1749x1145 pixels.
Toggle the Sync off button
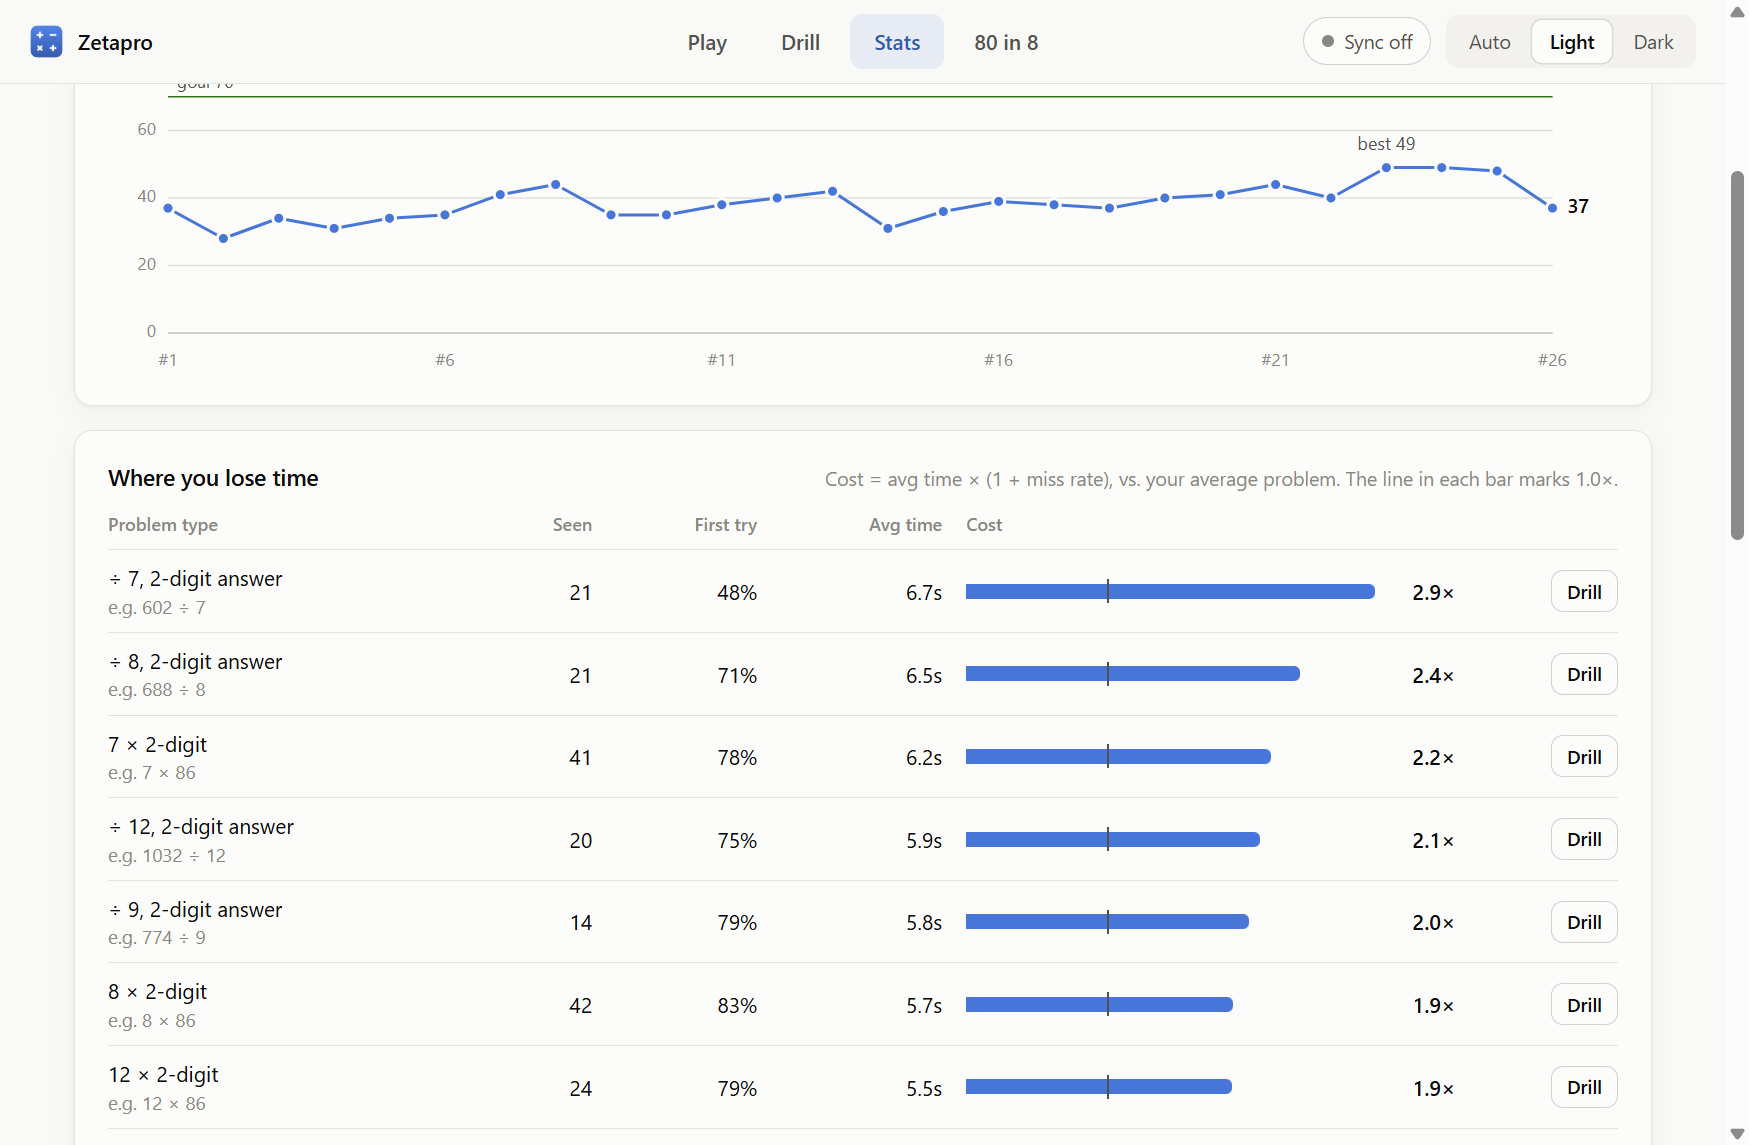pos(1366,42)
